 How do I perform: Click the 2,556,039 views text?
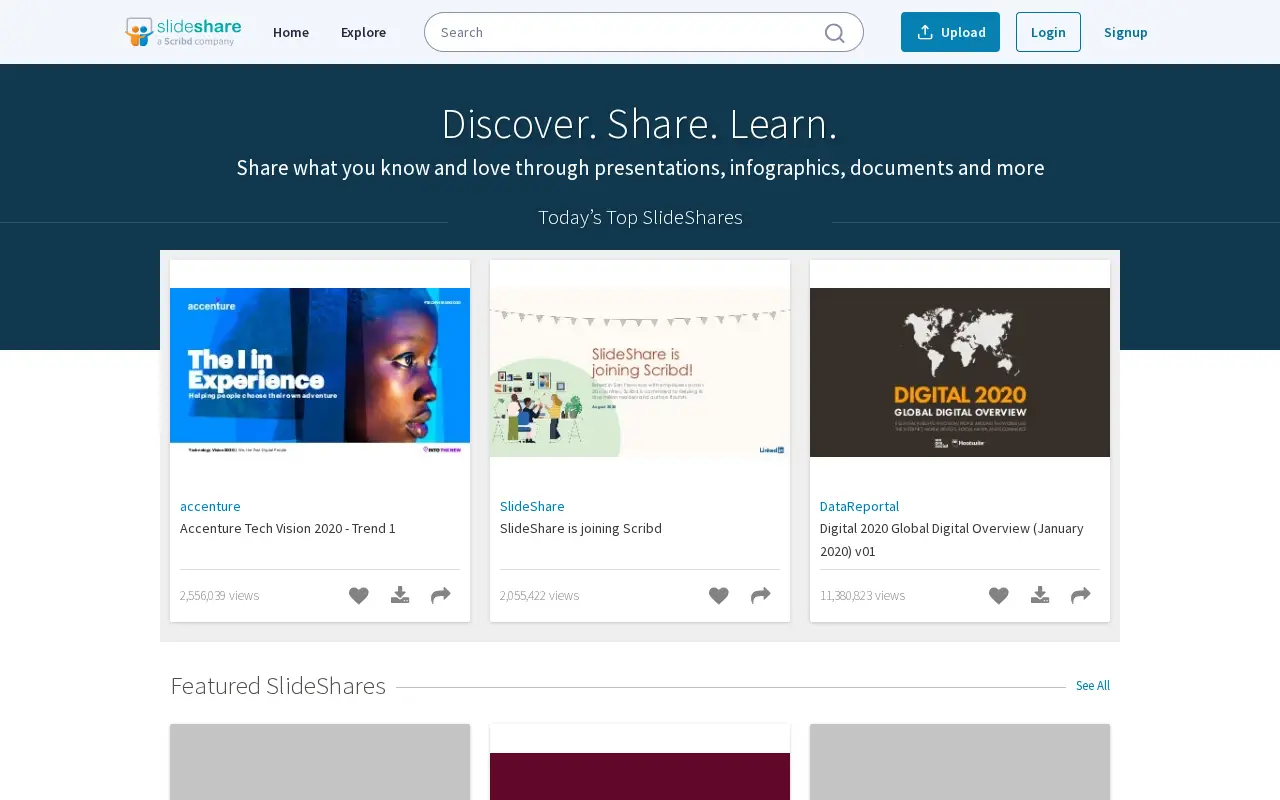219,595
